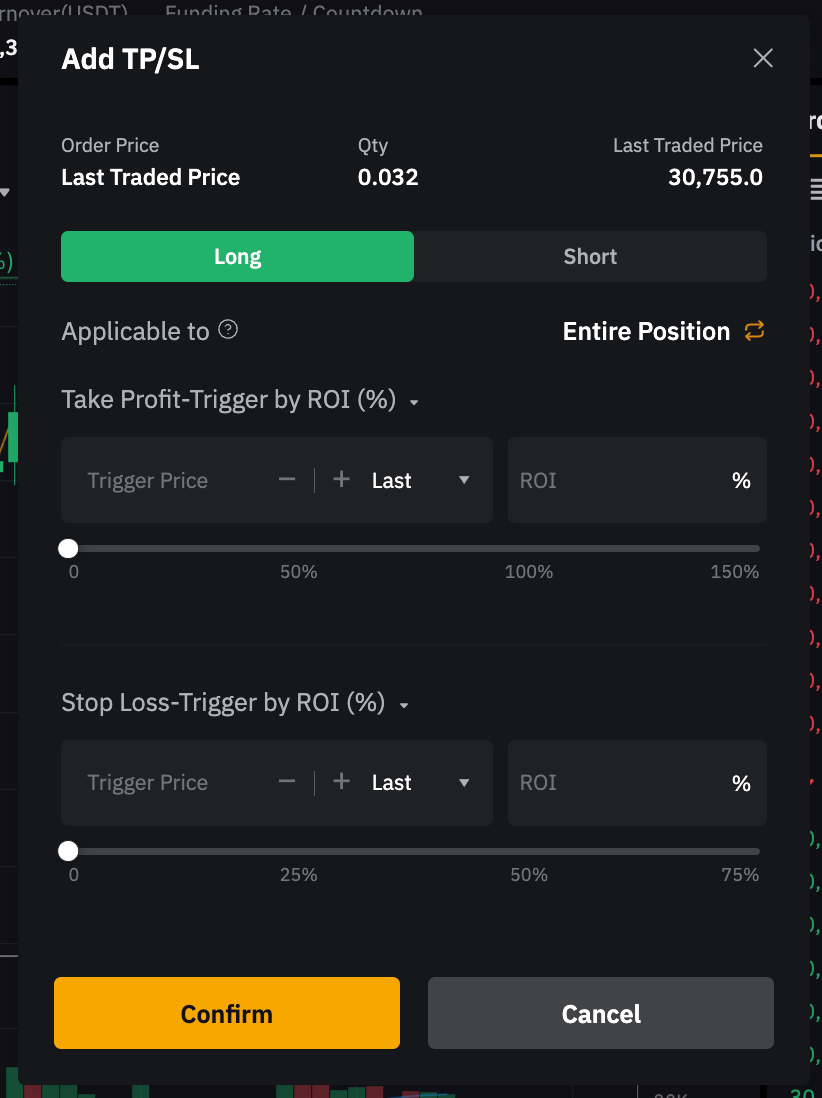Close the Add TP/SL dialog
The width and height of the screenshot is (822, 1098).
click(763, 58)
